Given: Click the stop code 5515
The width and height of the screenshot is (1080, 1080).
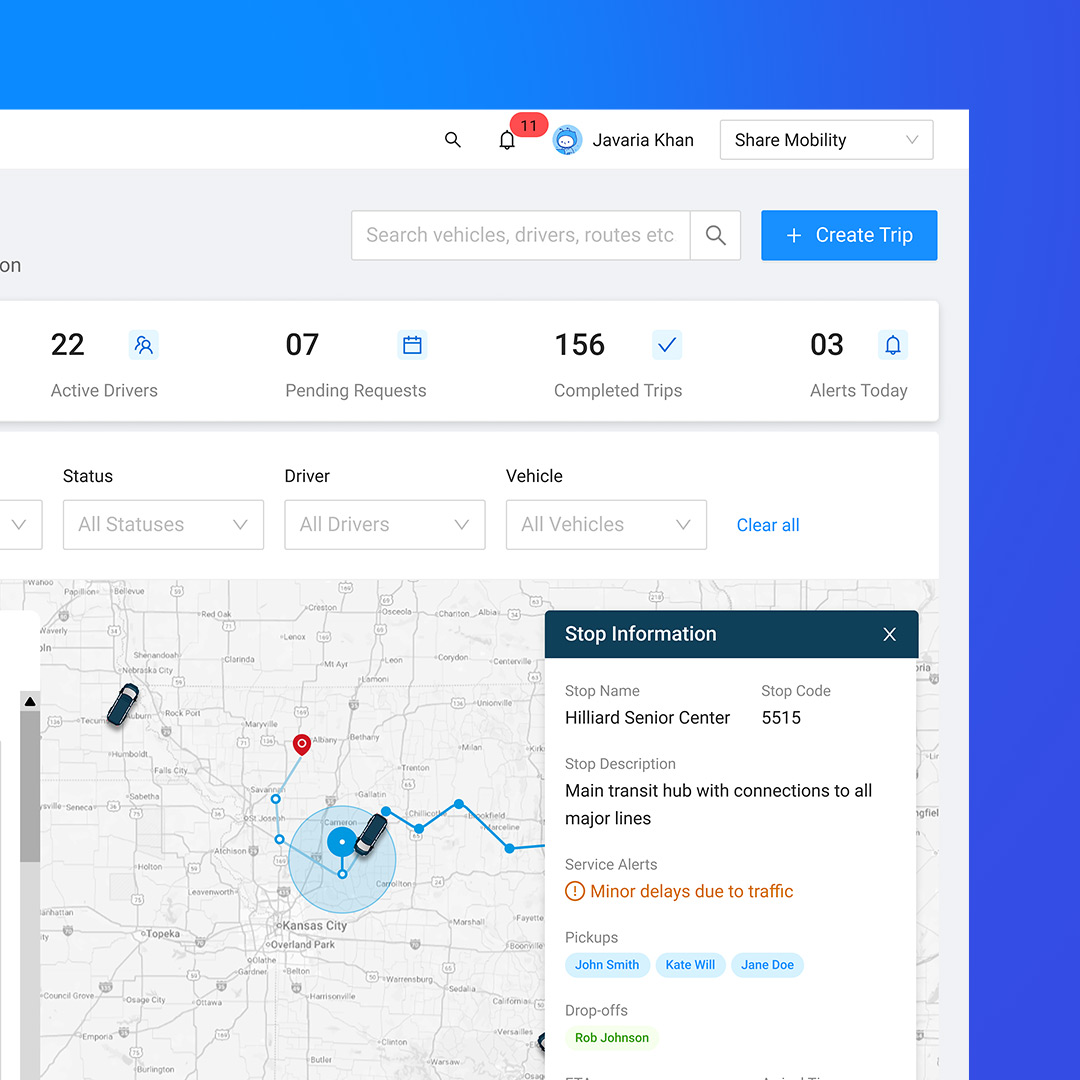Looking at the screenshot, I should coord(780,718).
